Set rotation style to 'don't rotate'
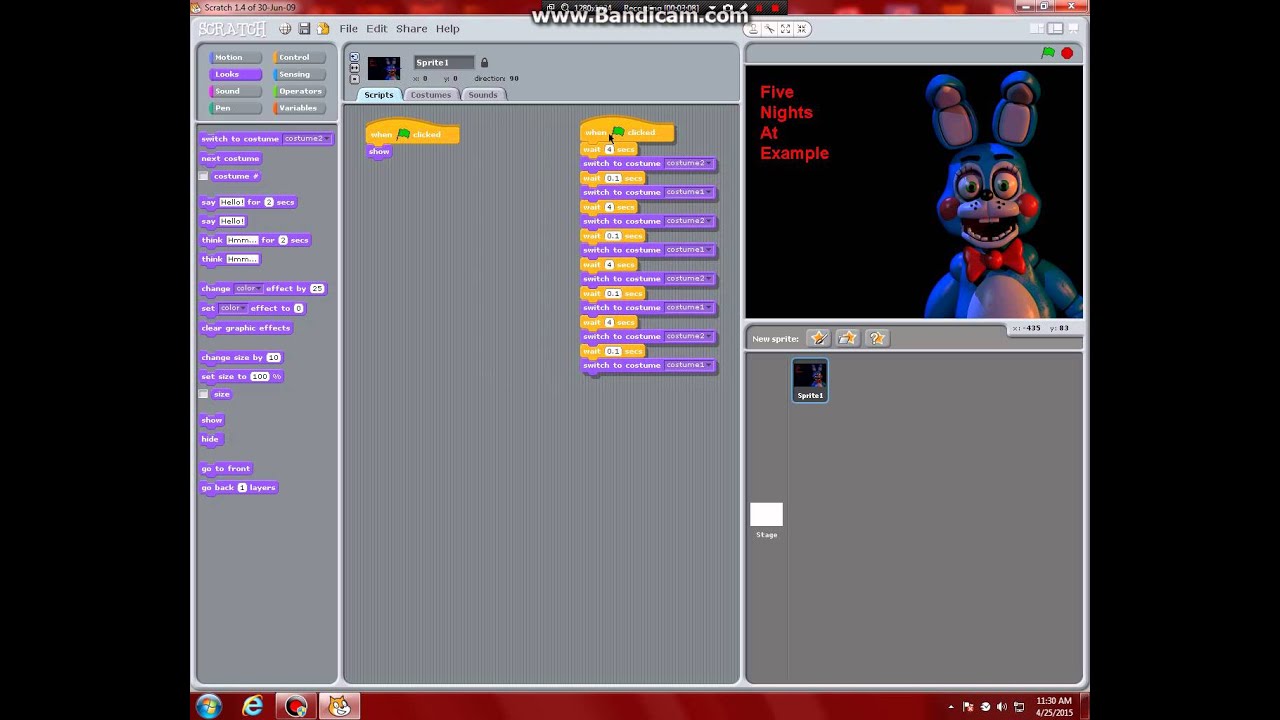The width and height of the screenshot is (1280, 720). pyautogui.click(x=354, y=79)
